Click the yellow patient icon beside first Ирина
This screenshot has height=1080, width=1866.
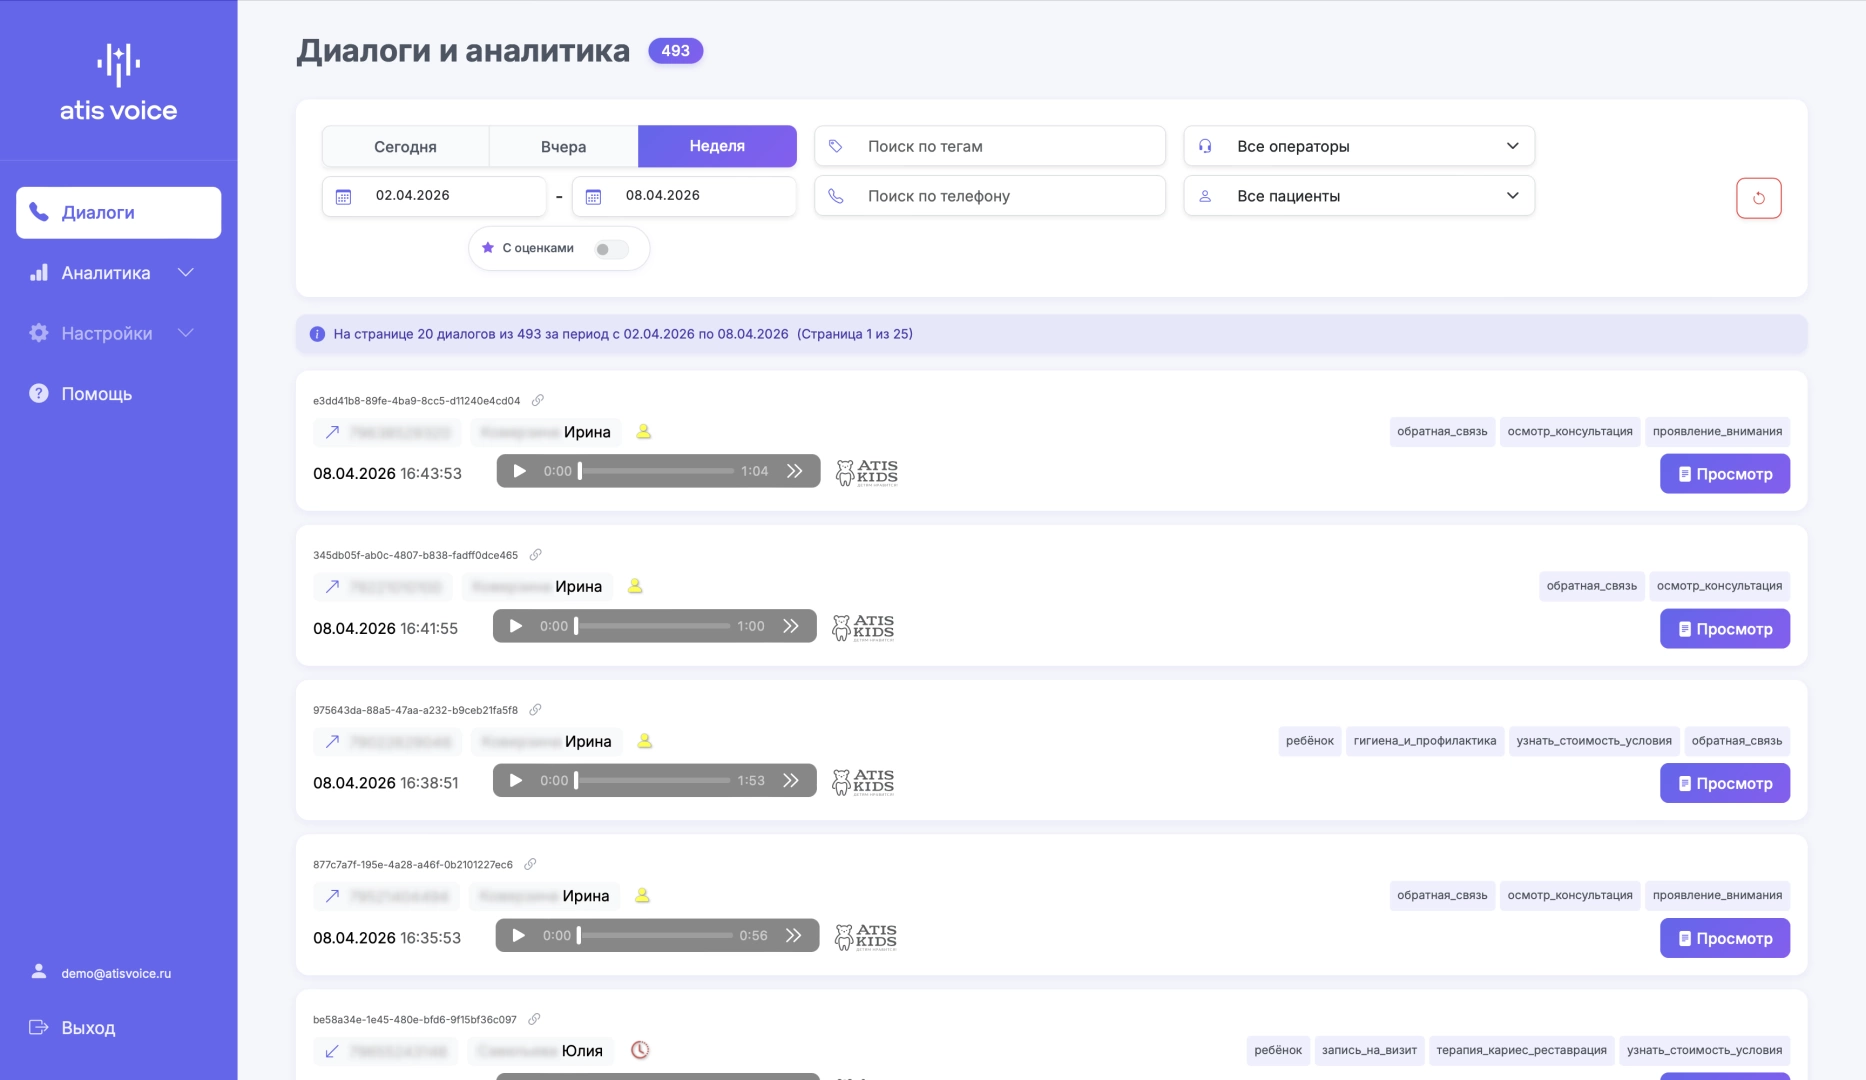644,432
